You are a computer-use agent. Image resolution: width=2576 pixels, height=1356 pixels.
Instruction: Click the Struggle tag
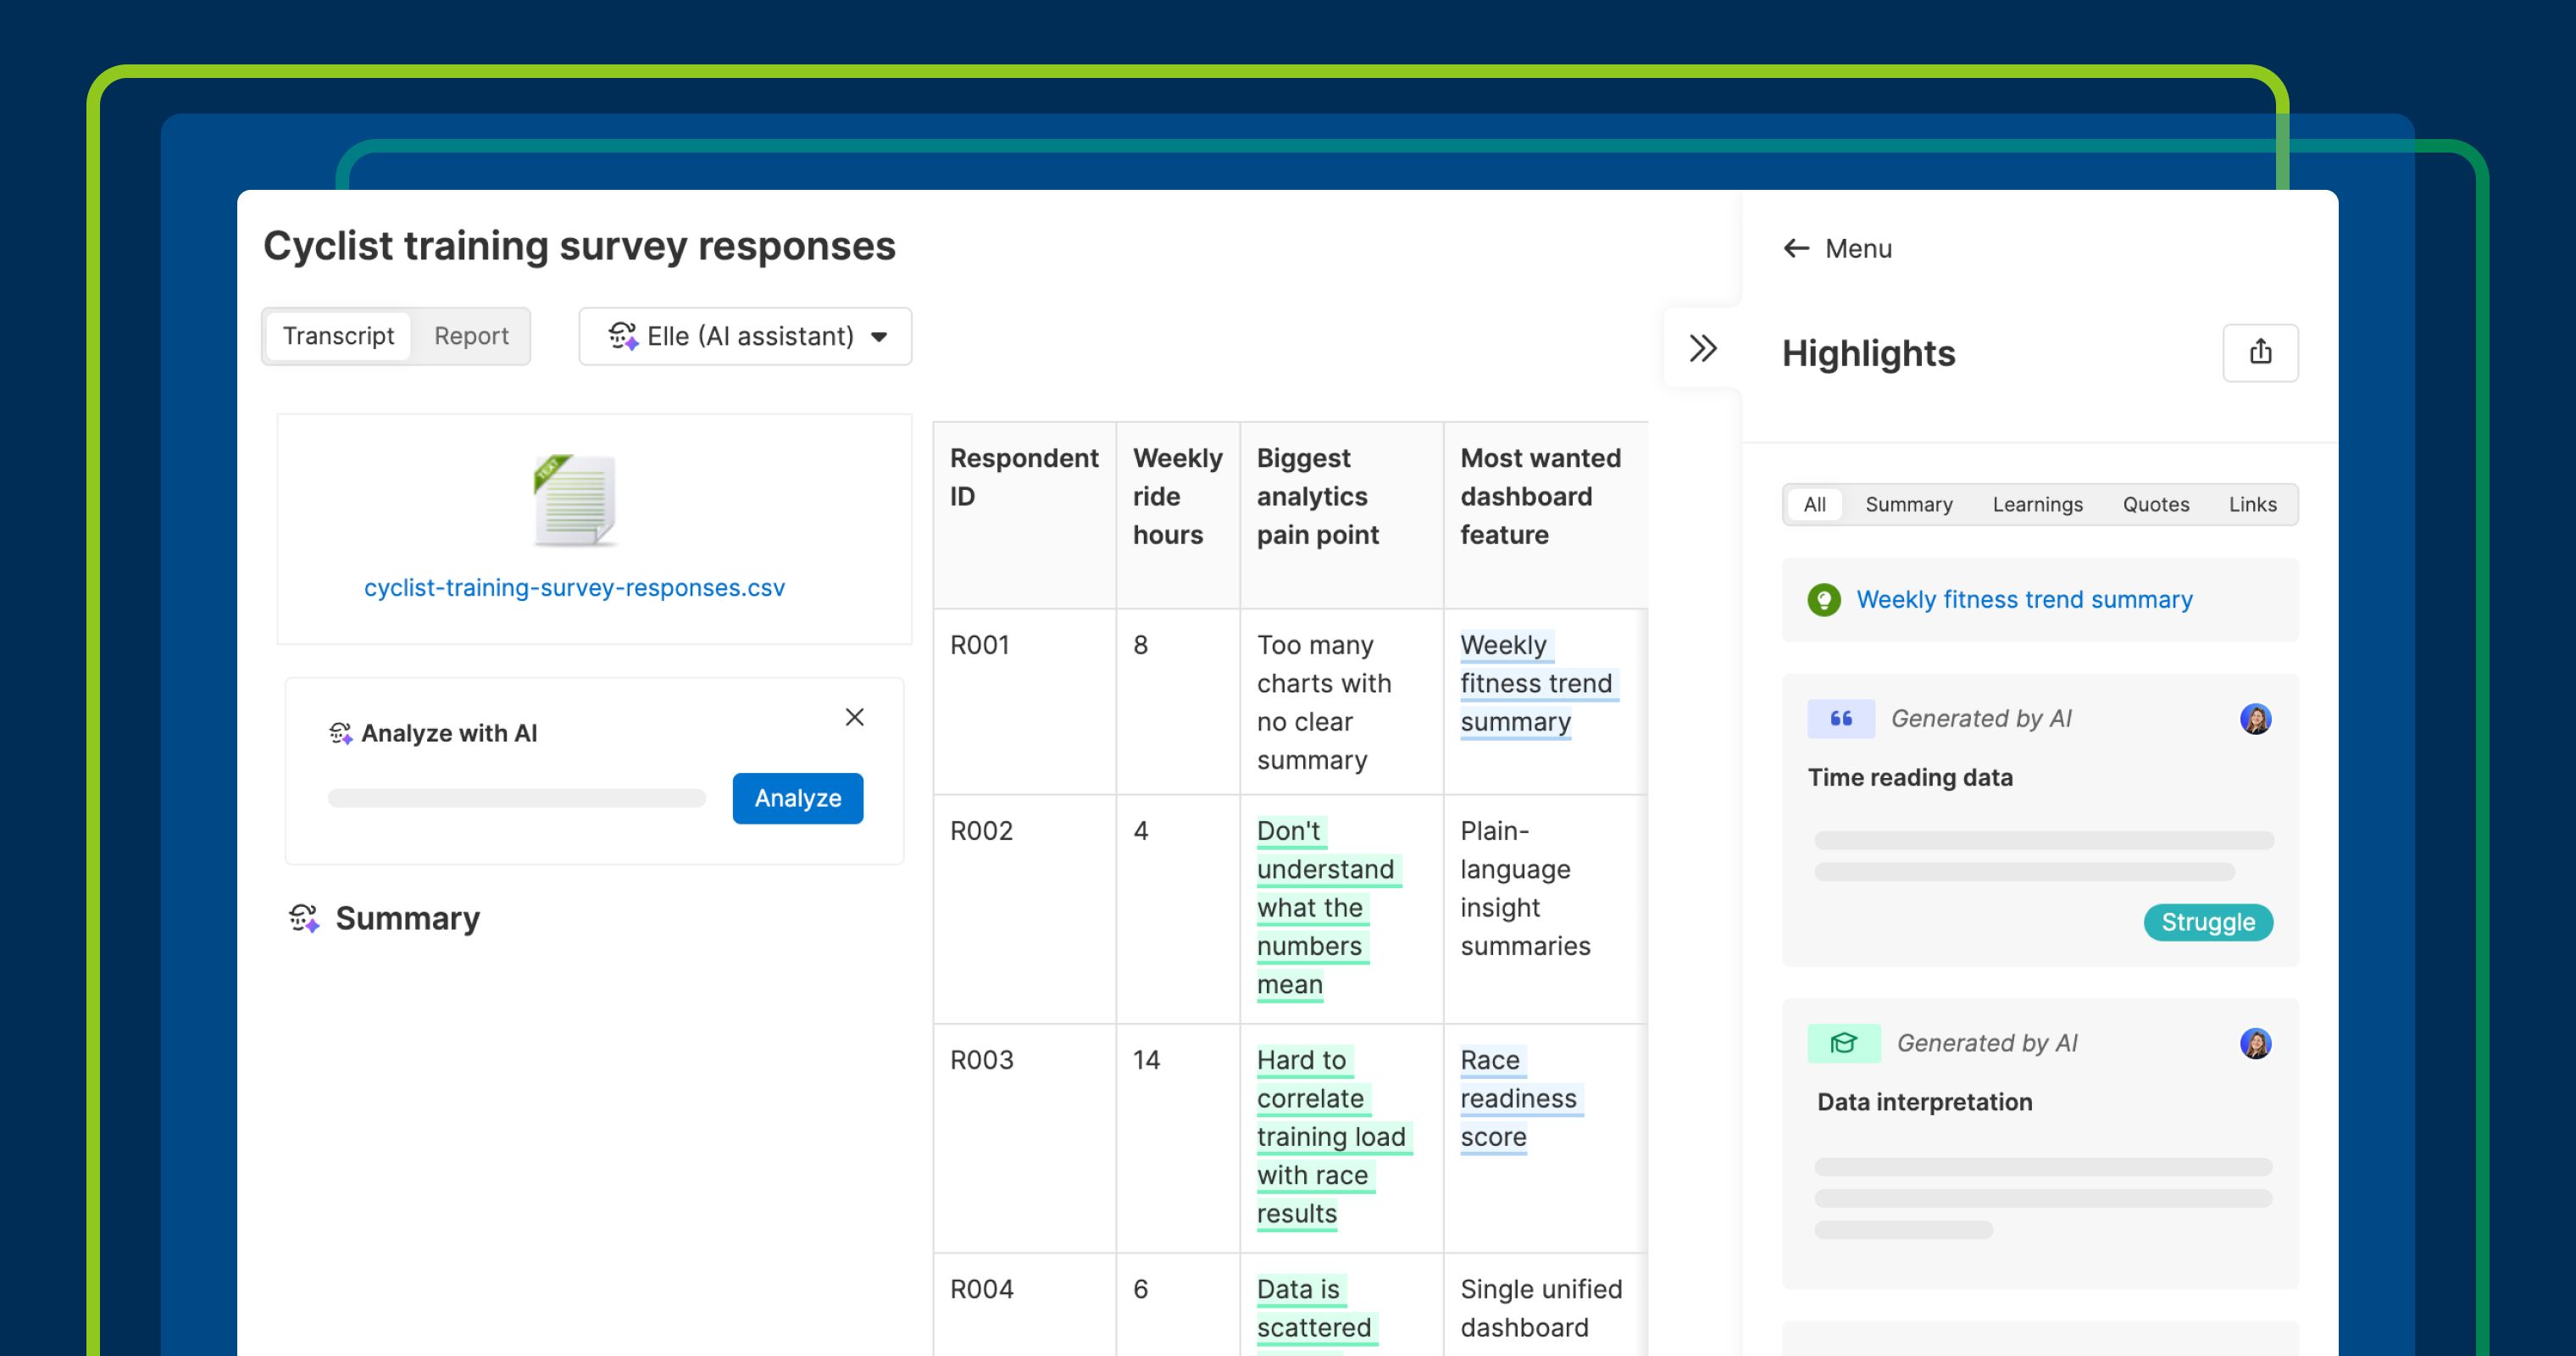2207,922
